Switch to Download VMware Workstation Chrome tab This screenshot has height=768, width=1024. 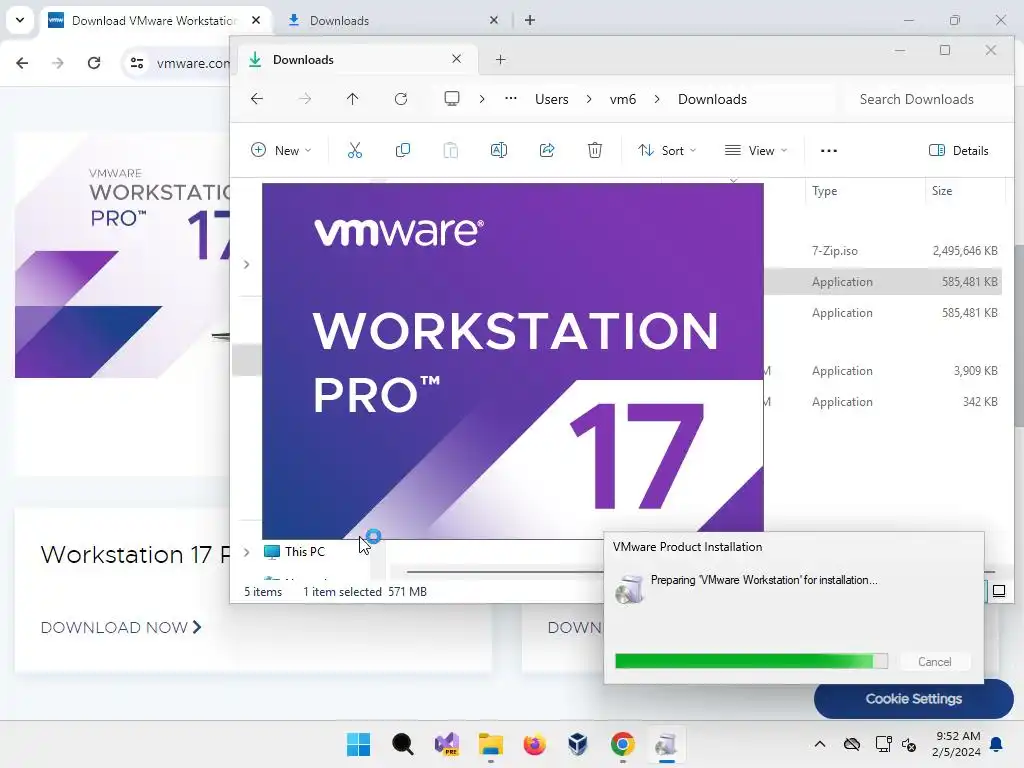coord(155,21)
